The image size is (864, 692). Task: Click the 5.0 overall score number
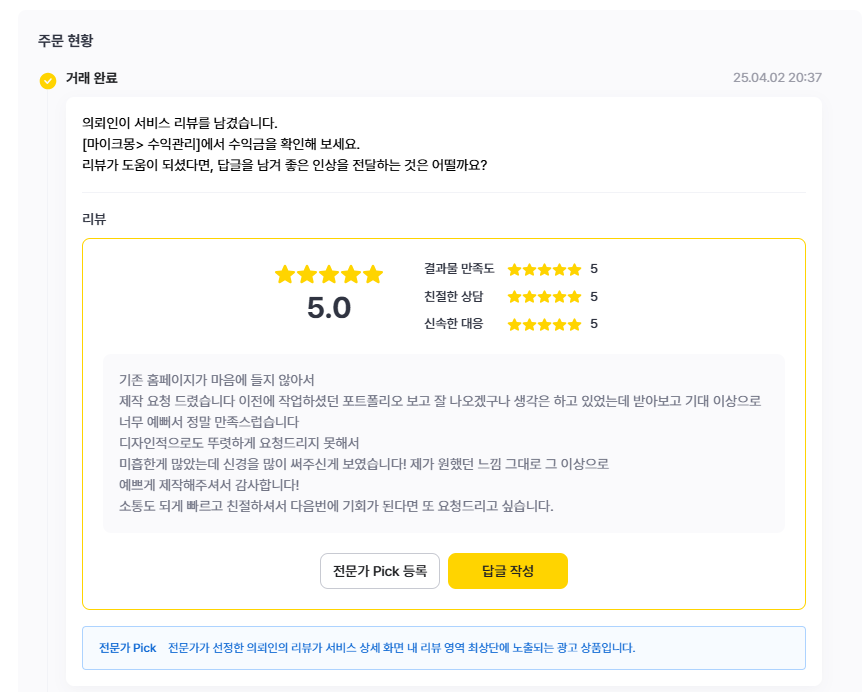point(329,308)
